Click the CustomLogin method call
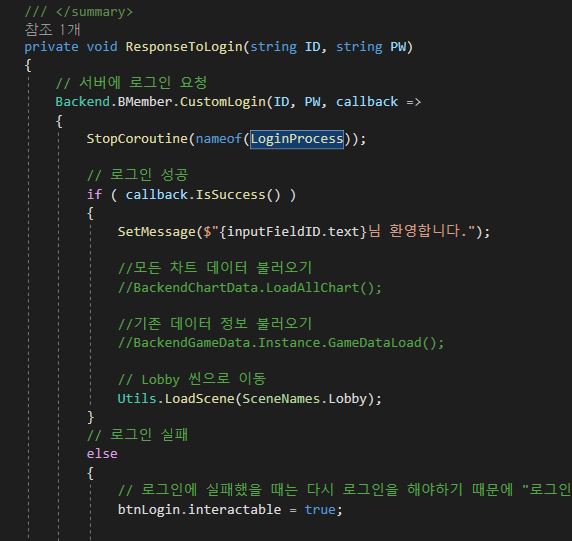This screenshot has width=572, height=541. point(223,102)
